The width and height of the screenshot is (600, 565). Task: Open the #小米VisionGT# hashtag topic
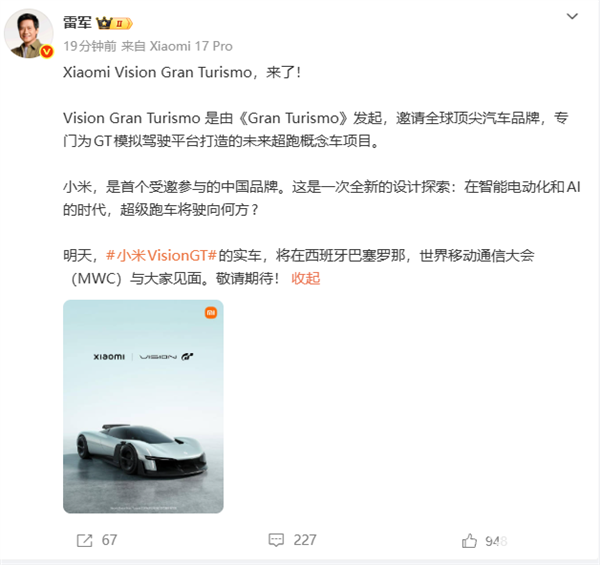click(x=161, y=255)
